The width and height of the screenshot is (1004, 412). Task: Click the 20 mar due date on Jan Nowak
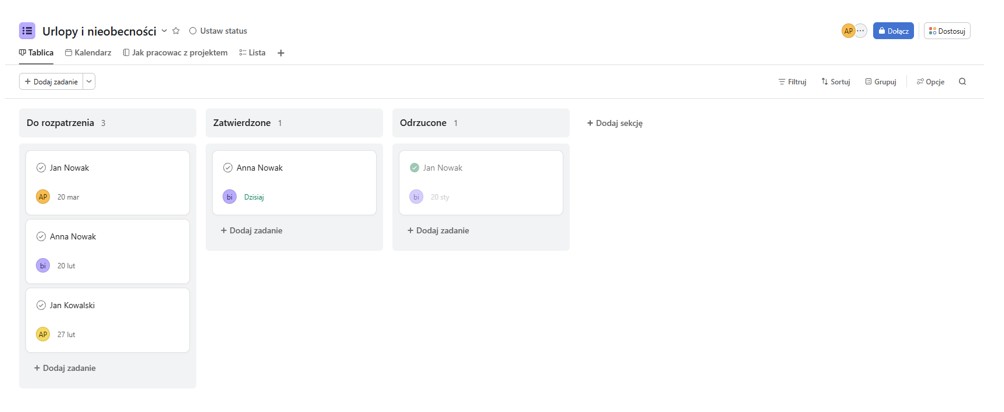[x=68, y=197]
